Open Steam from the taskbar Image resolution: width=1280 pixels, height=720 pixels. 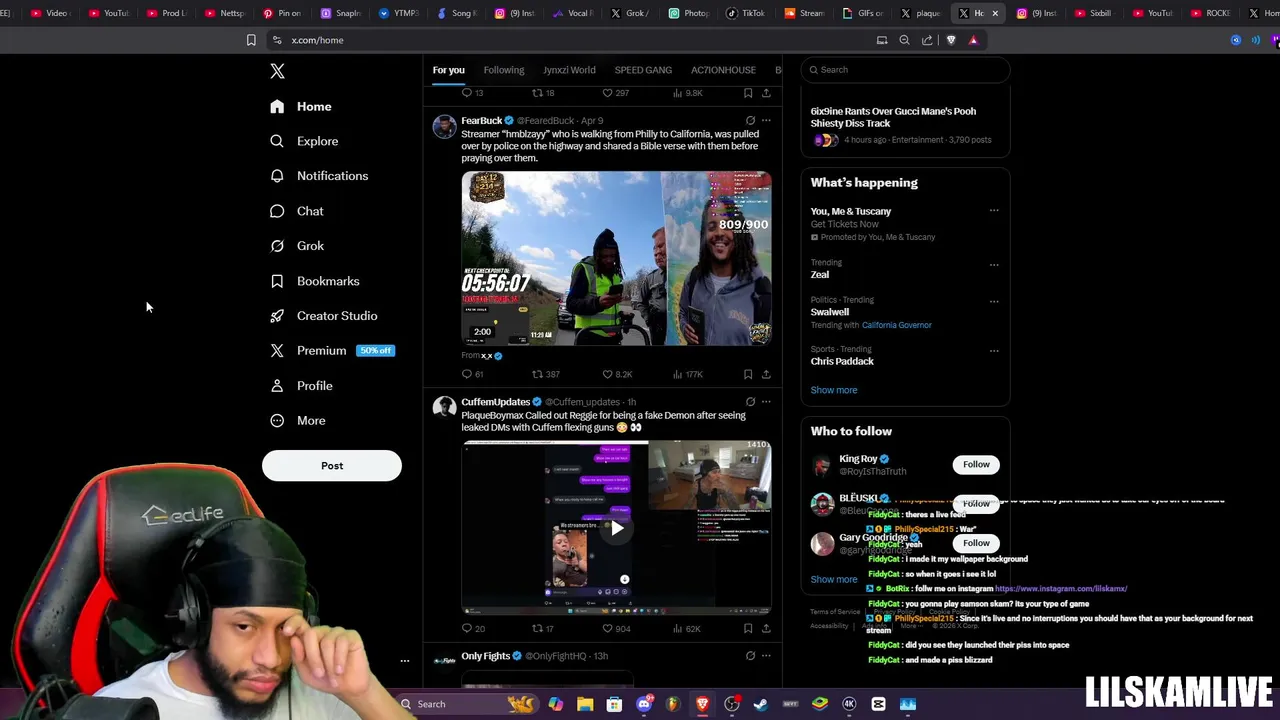click(761, 704)
